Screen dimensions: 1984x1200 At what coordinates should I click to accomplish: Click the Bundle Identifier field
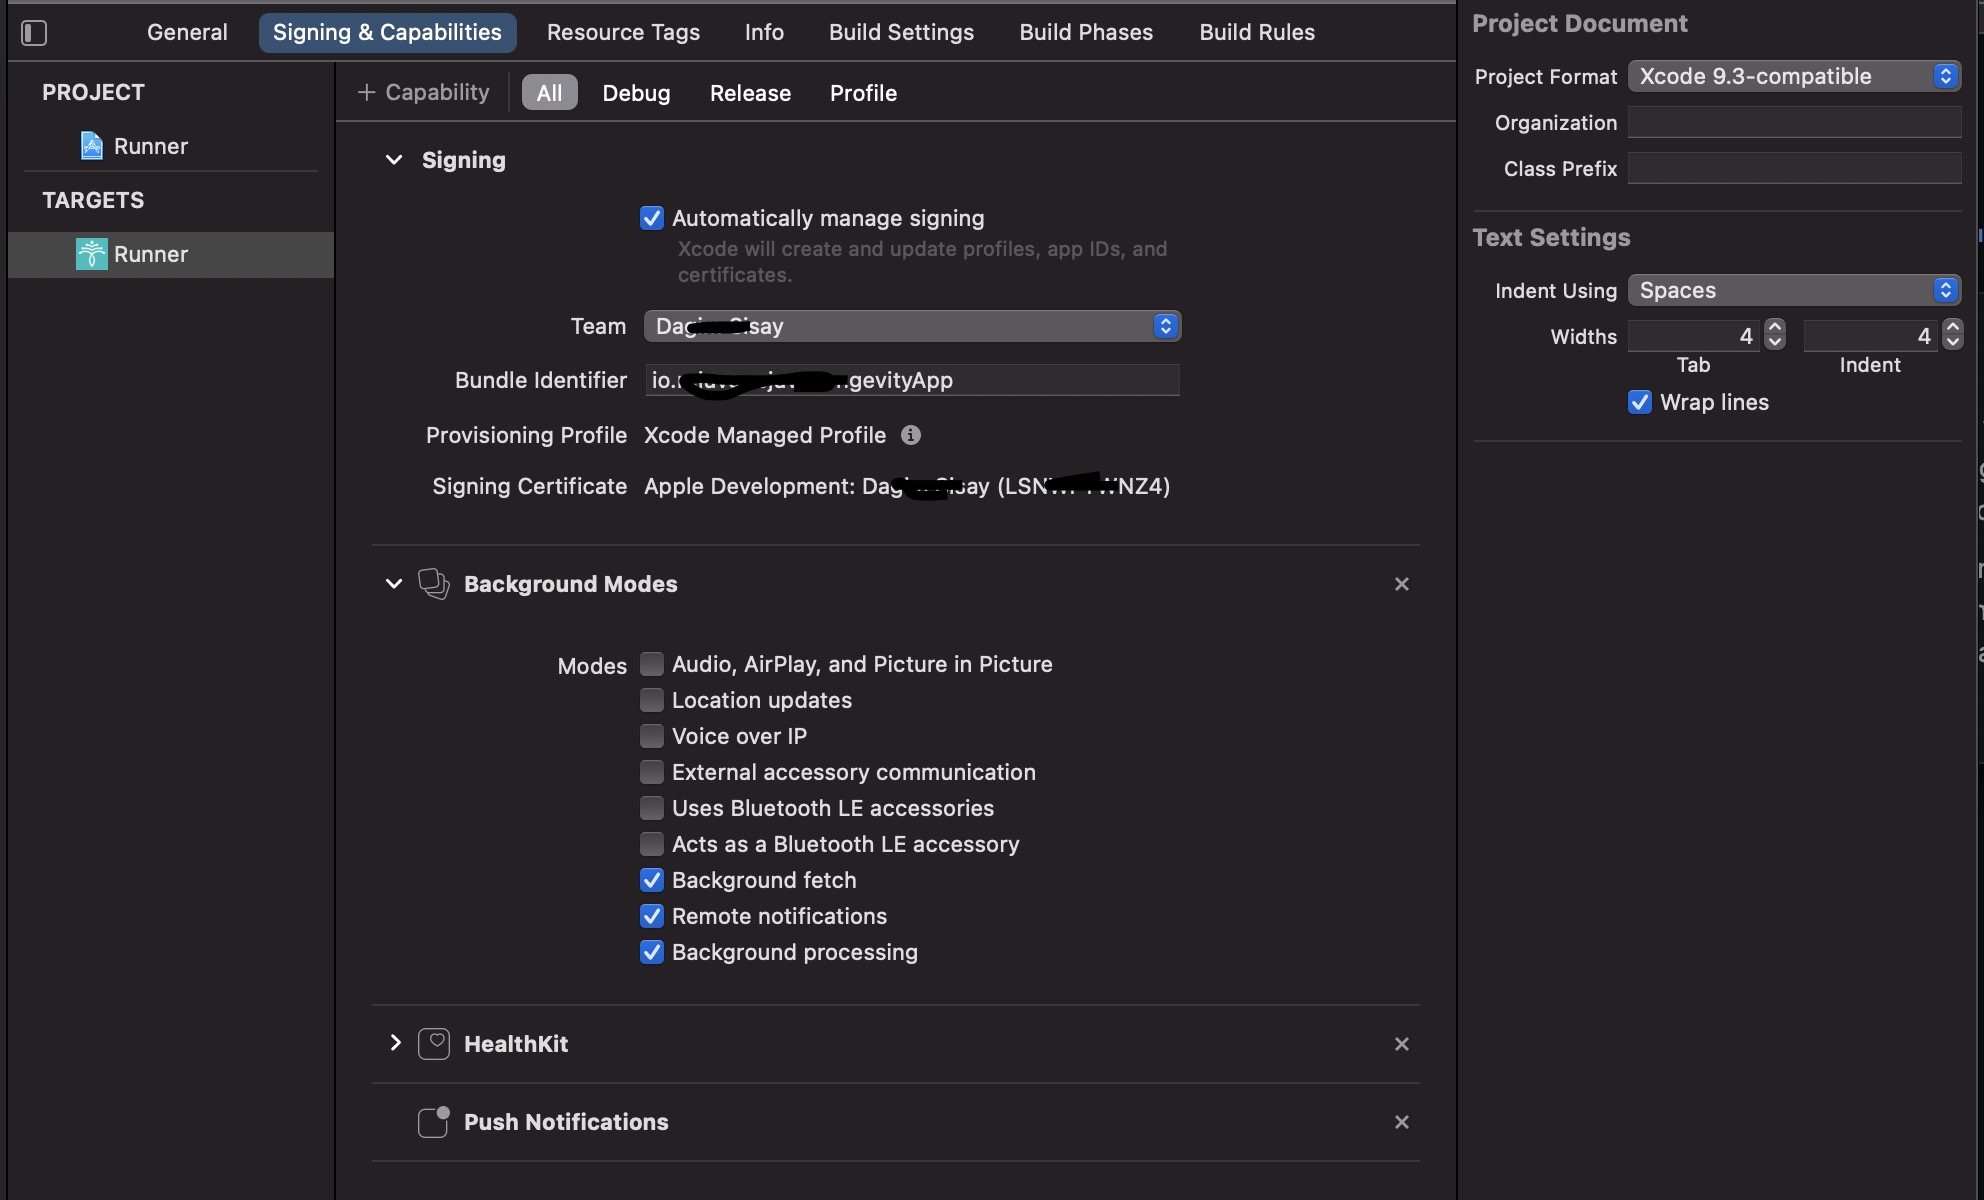[x=912, y=380]
